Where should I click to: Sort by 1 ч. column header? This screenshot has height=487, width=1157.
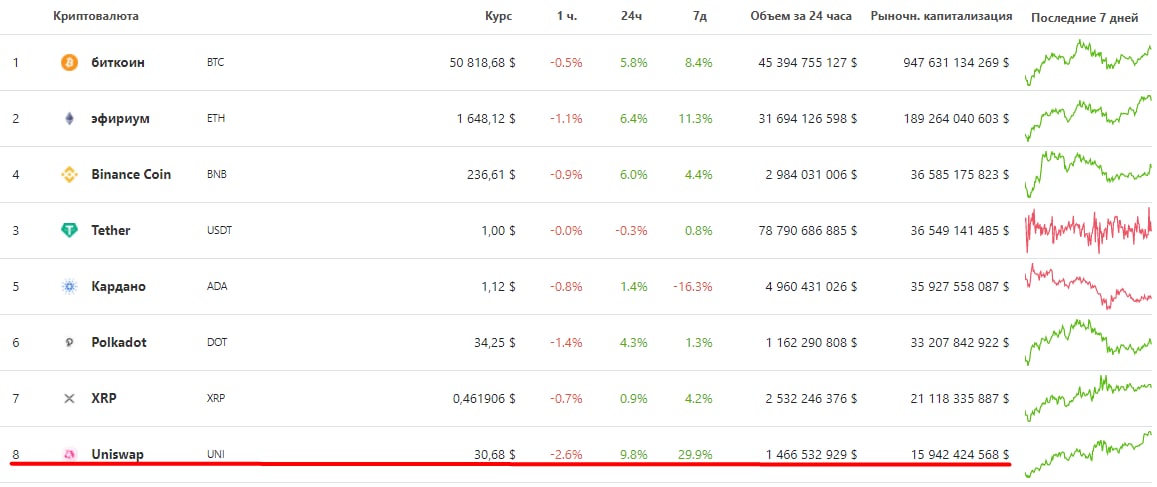[x=567, y=15]
